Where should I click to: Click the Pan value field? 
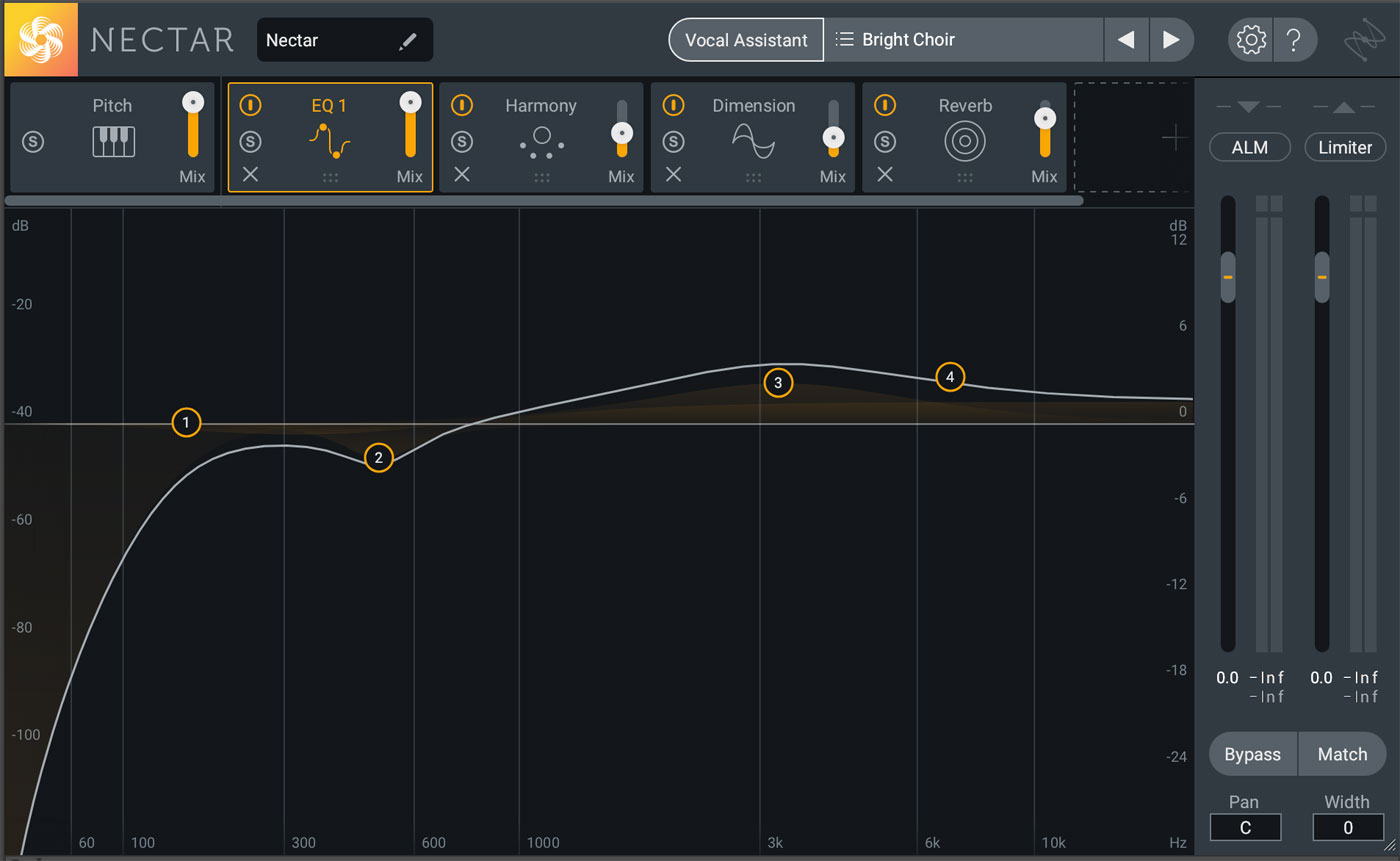1245,827
